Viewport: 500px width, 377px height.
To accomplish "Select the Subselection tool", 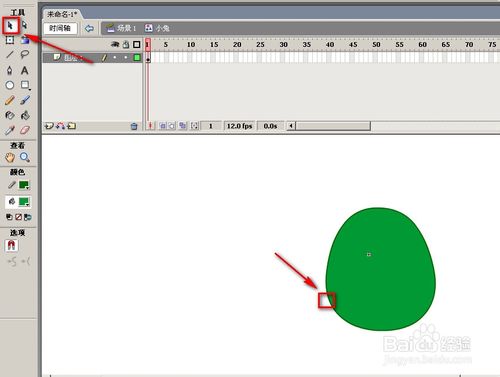I will point(25,25).
